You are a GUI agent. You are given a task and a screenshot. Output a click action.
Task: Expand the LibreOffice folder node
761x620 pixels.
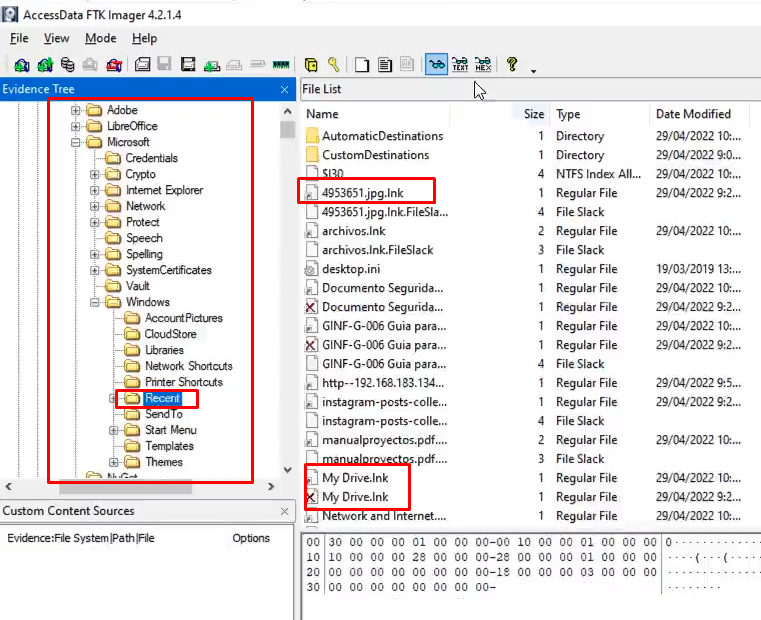point(76,126)
